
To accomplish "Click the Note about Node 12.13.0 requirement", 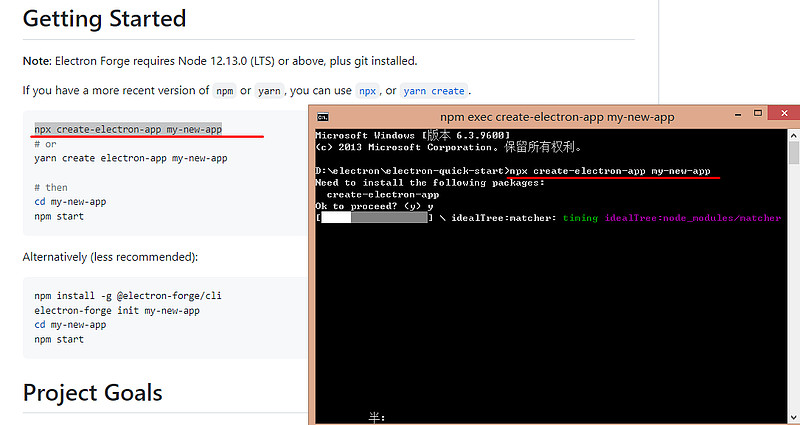I will click(x=220, y=61).
